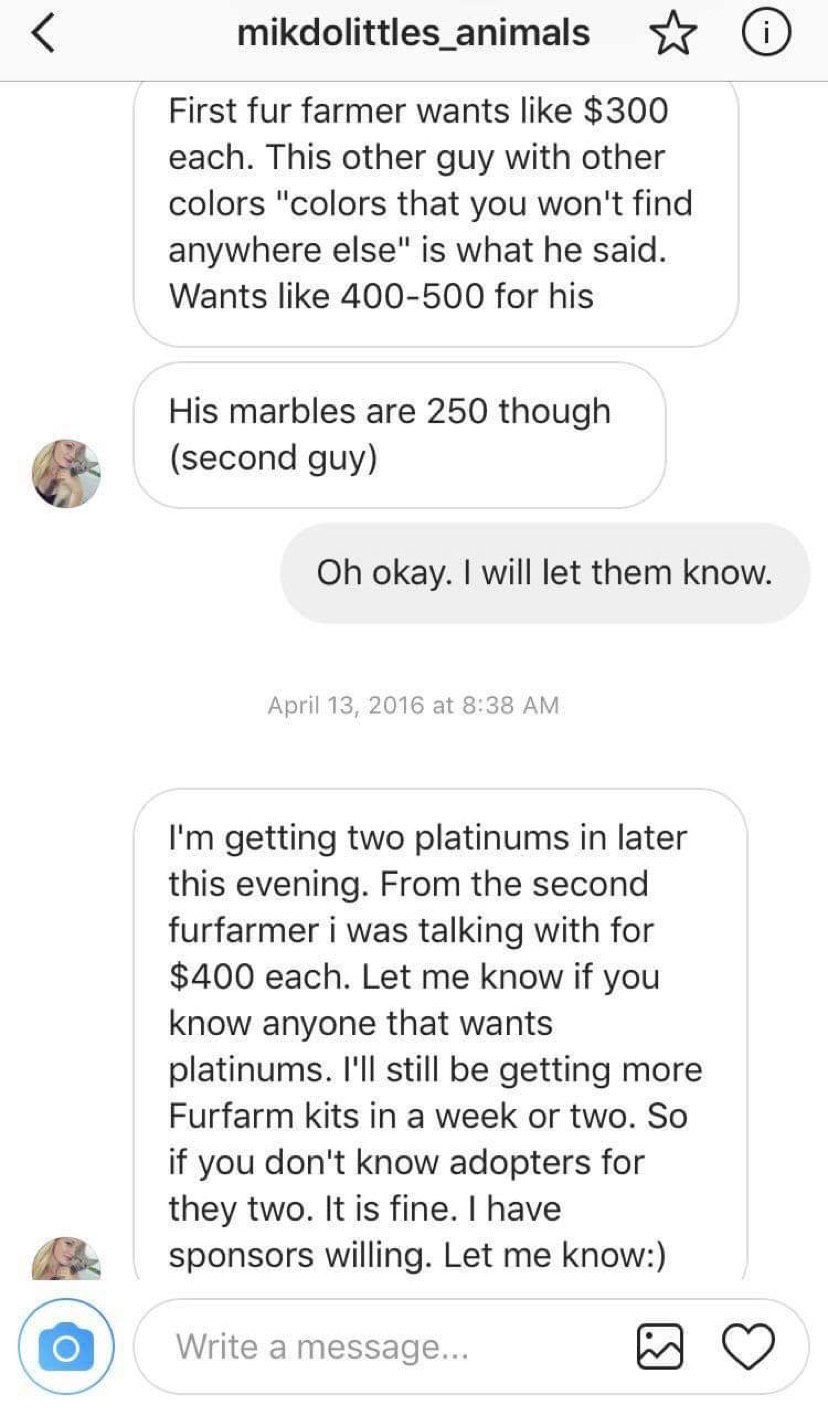This screenshot has height=1413, width=828.
Task: Open the mikdolittles_animals profile title
Action: click(x=413, y=34)
